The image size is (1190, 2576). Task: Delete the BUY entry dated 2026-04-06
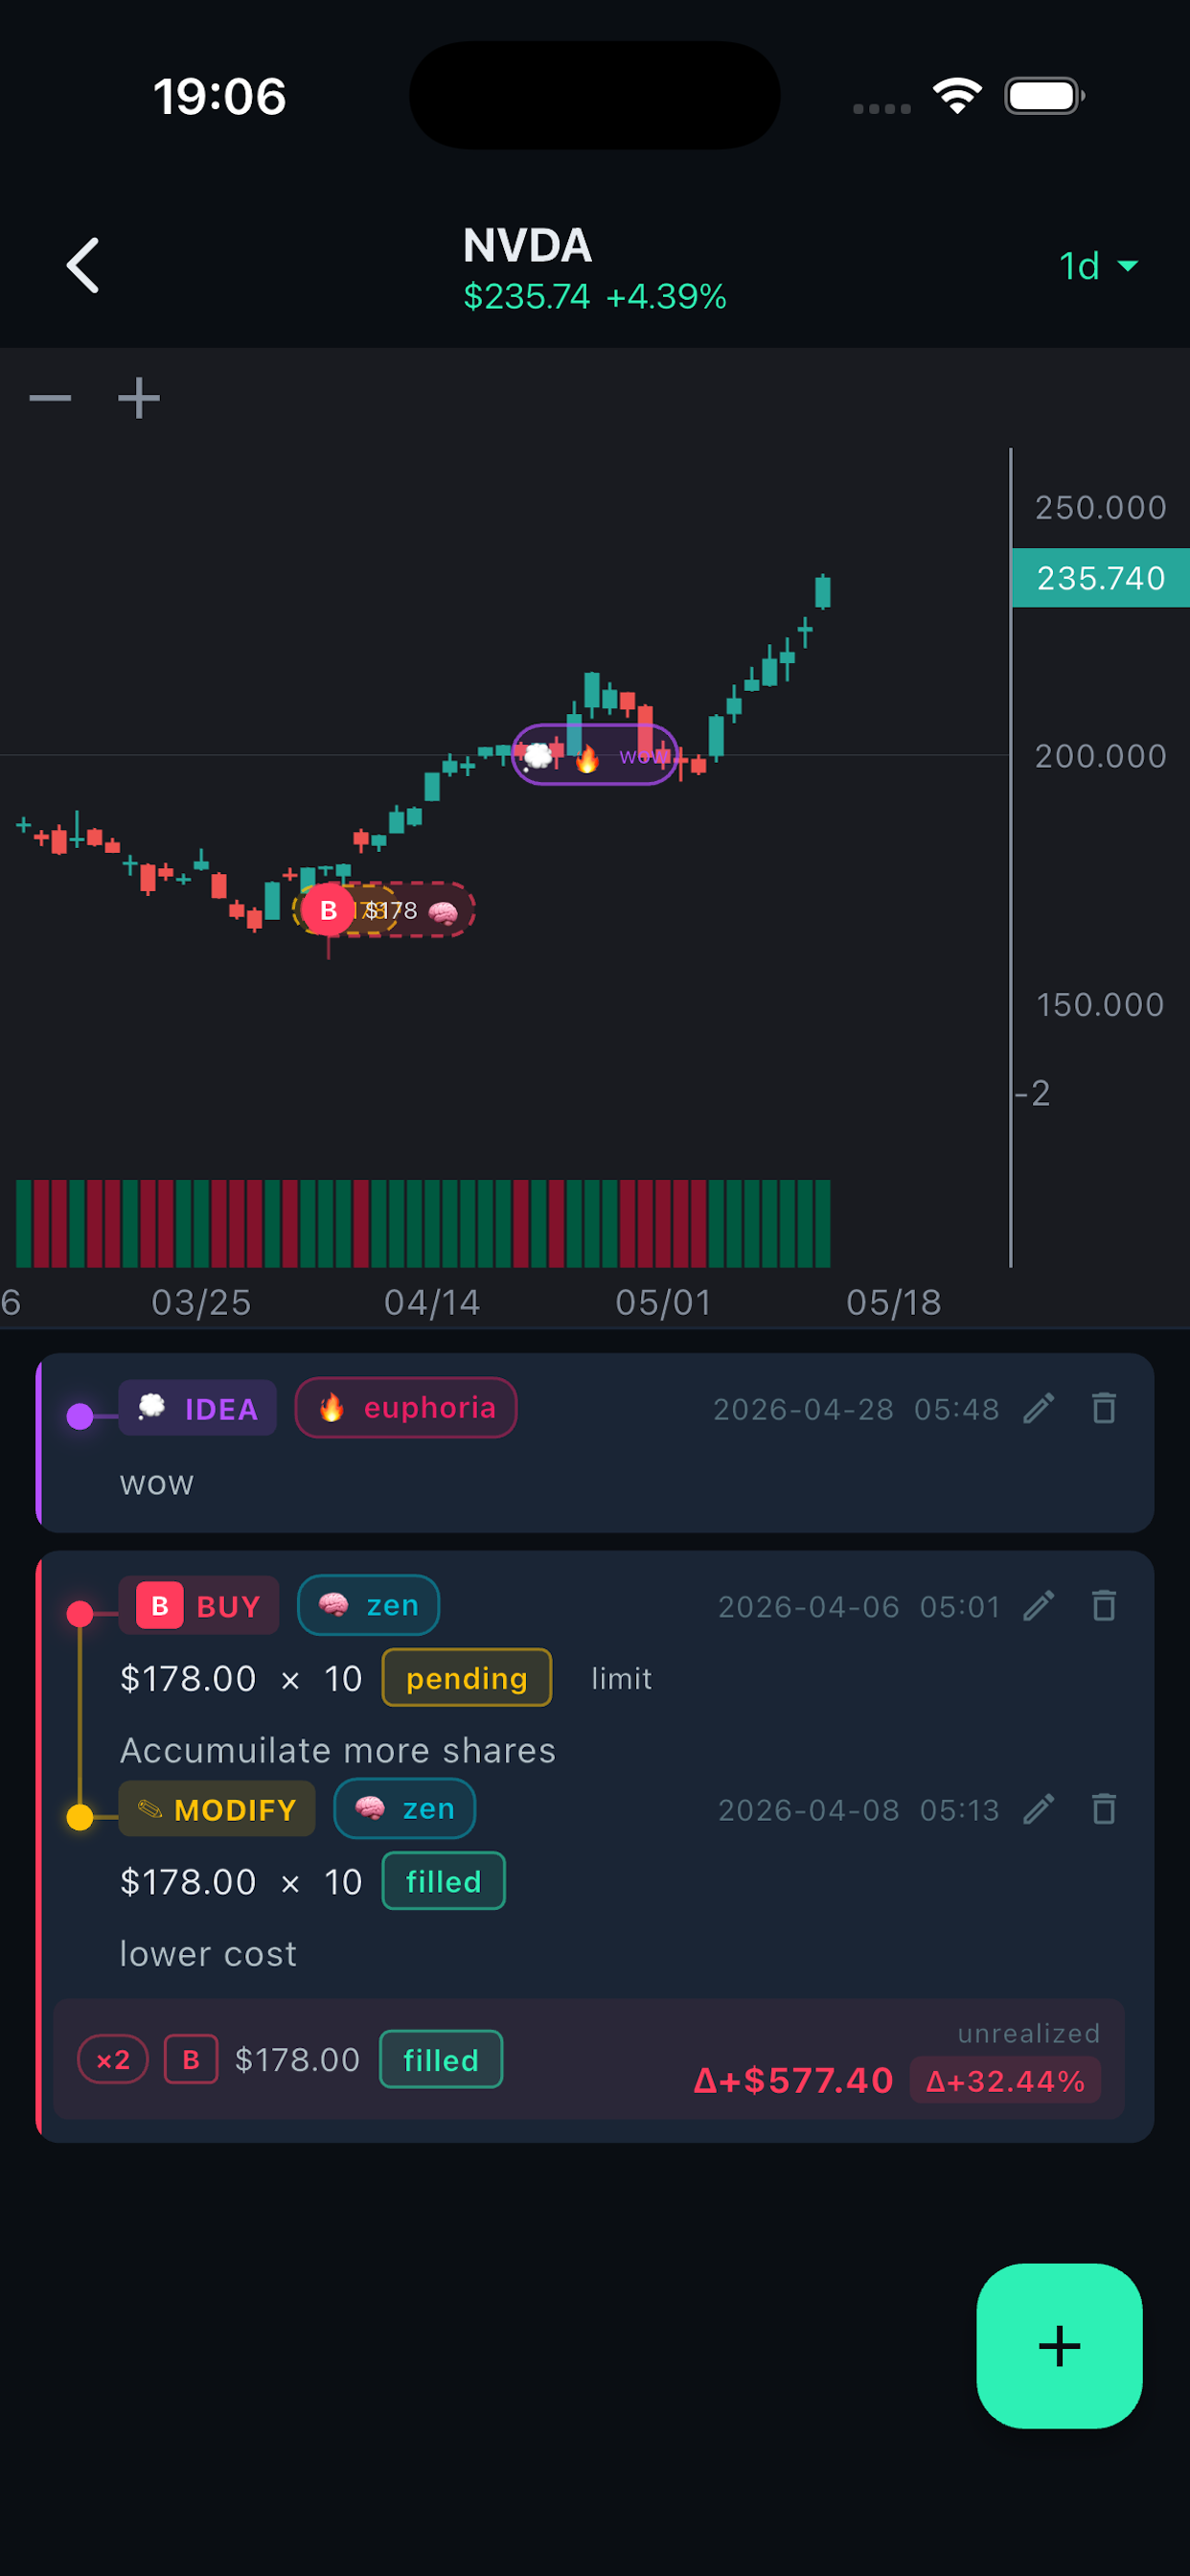pos(1104,1606)
